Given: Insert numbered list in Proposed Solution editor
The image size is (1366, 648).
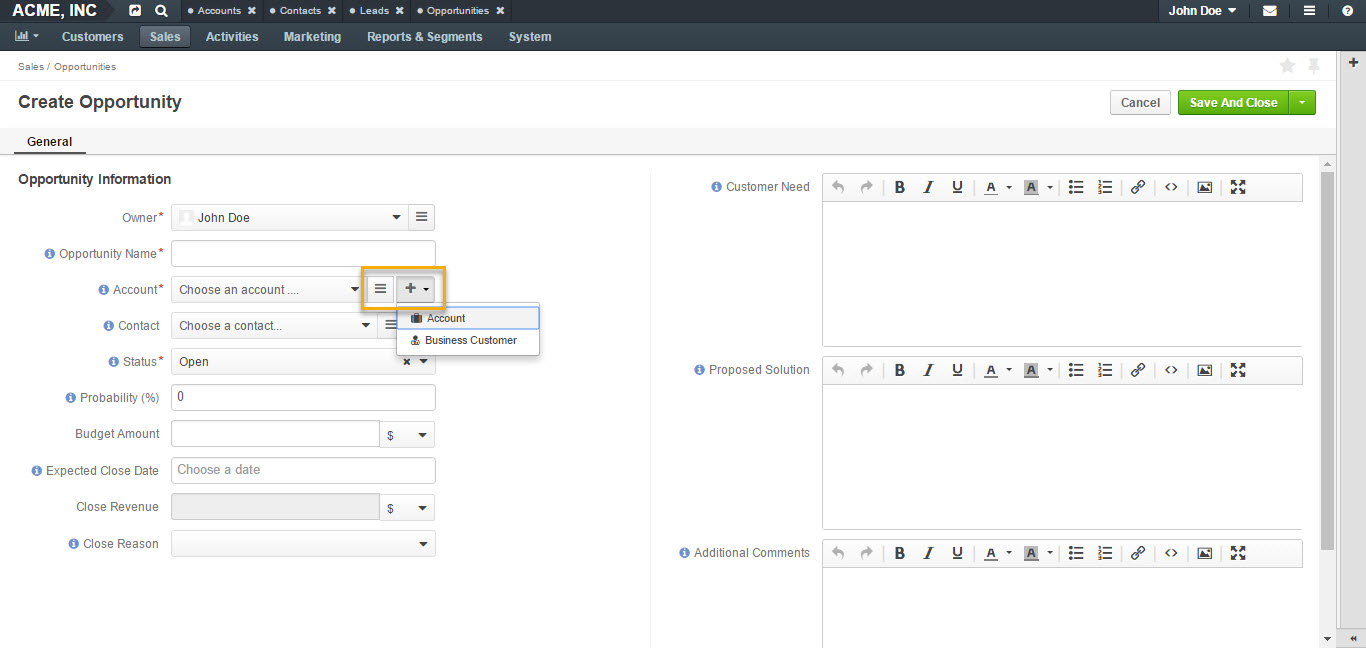Looking at the screenshot, I should pos(1105,370).
